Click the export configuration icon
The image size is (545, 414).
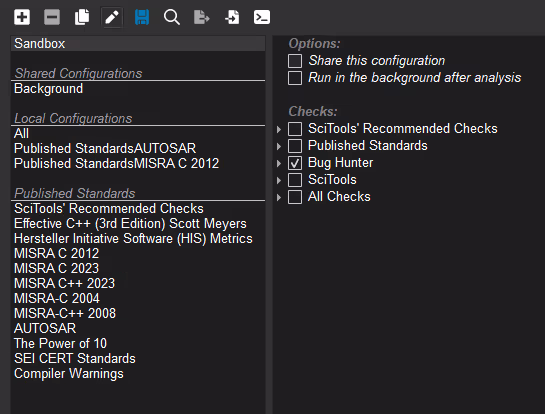coord(202,17)
